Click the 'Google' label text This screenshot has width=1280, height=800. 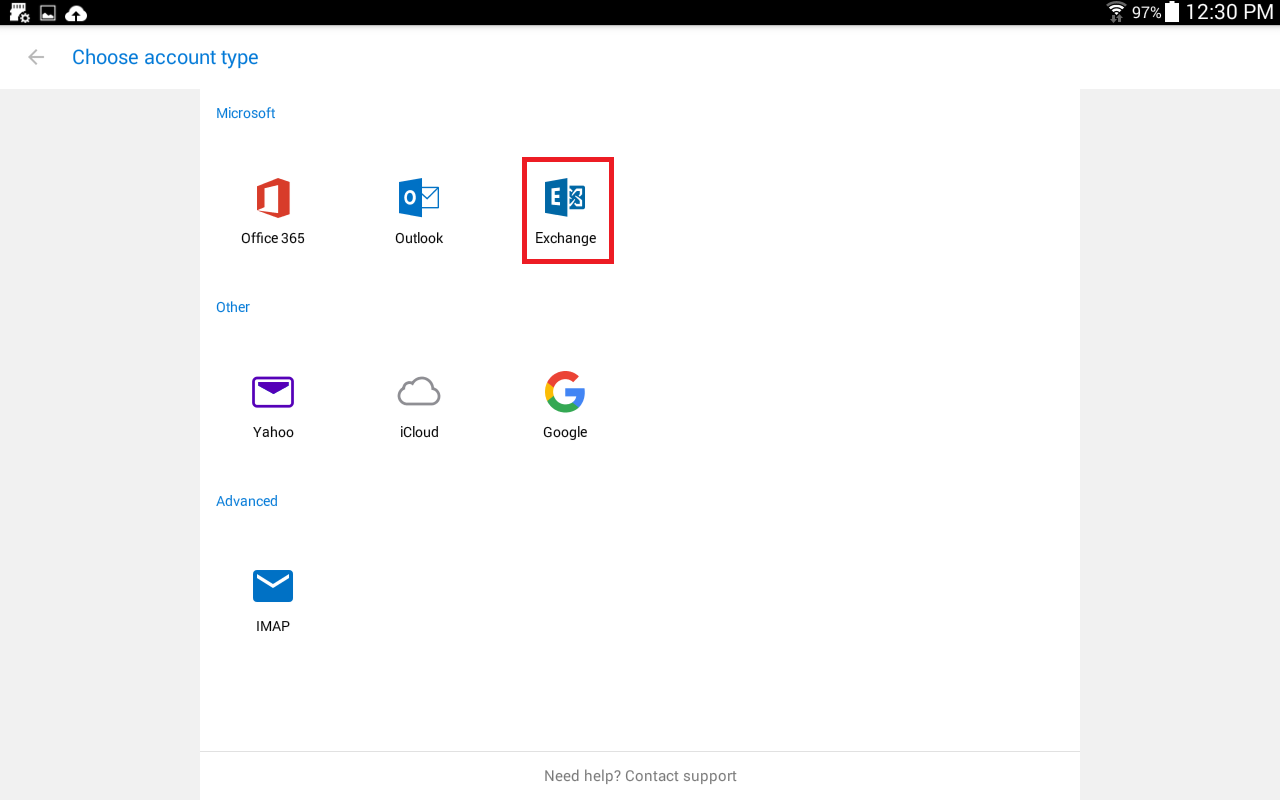click(565, 432)
